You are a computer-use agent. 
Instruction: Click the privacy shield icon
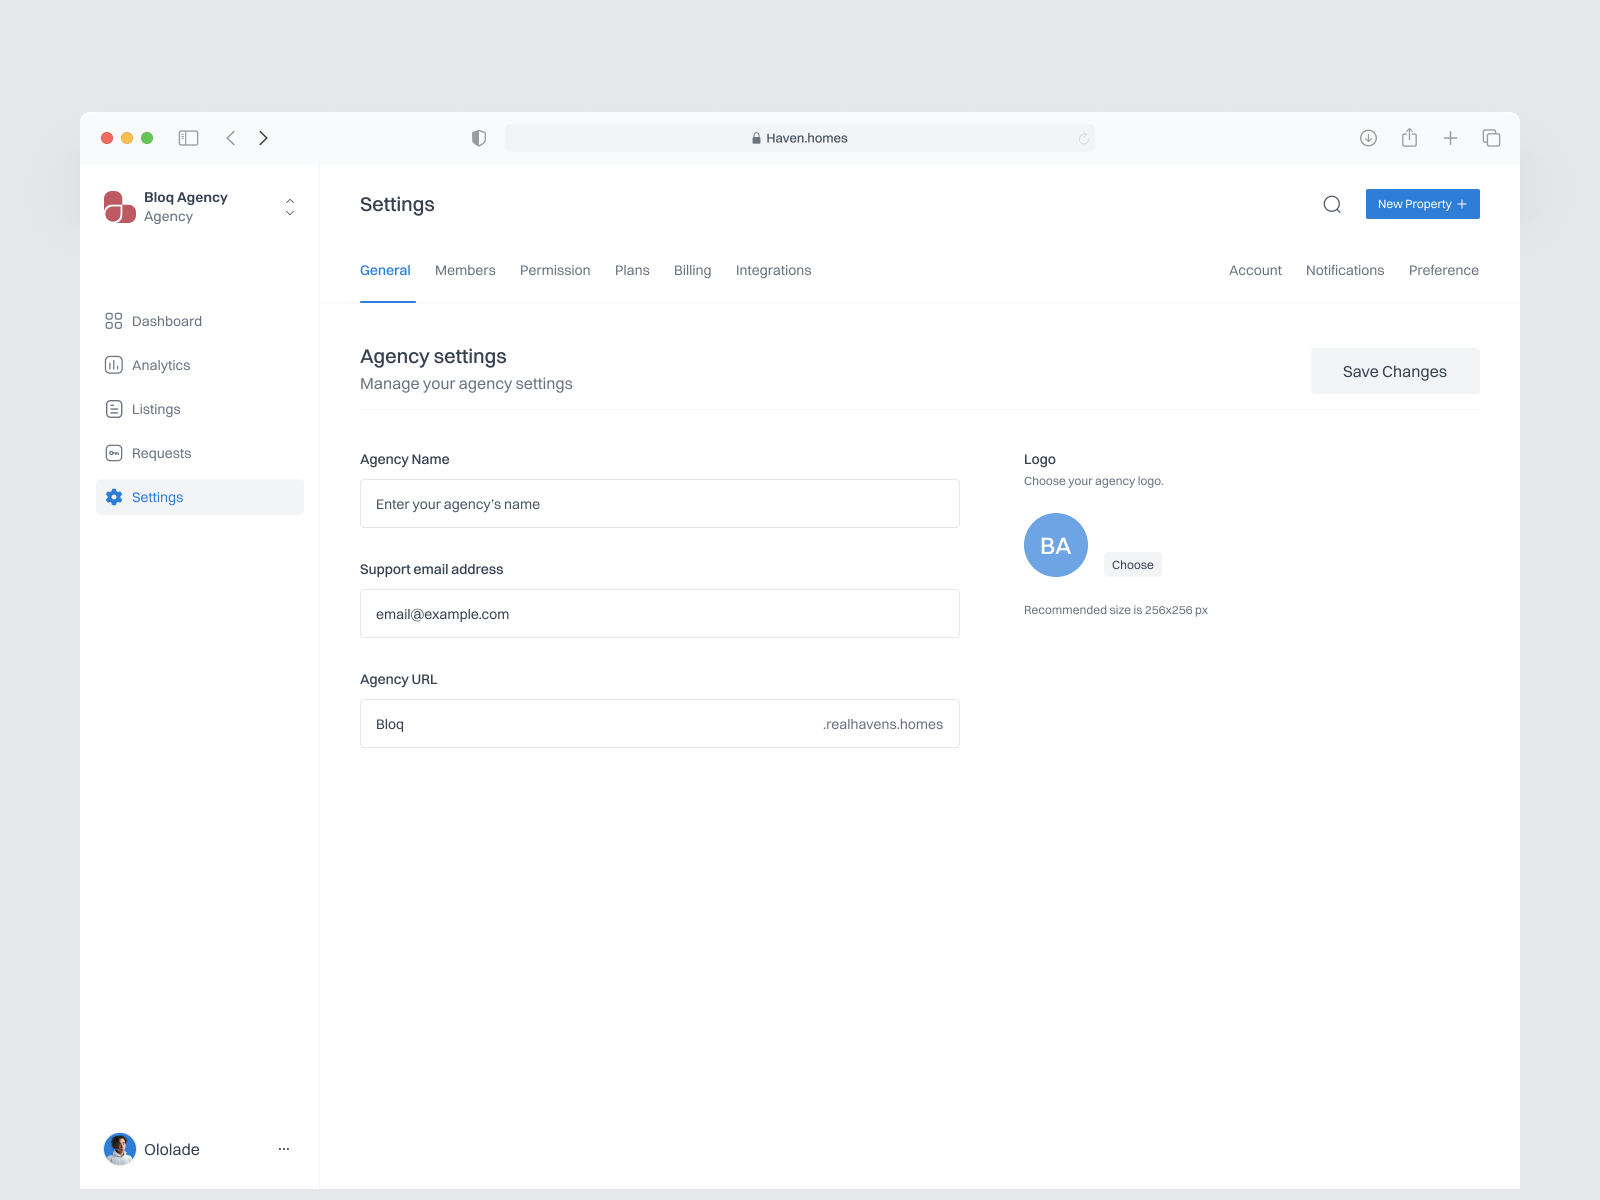[x=479, y=138]
